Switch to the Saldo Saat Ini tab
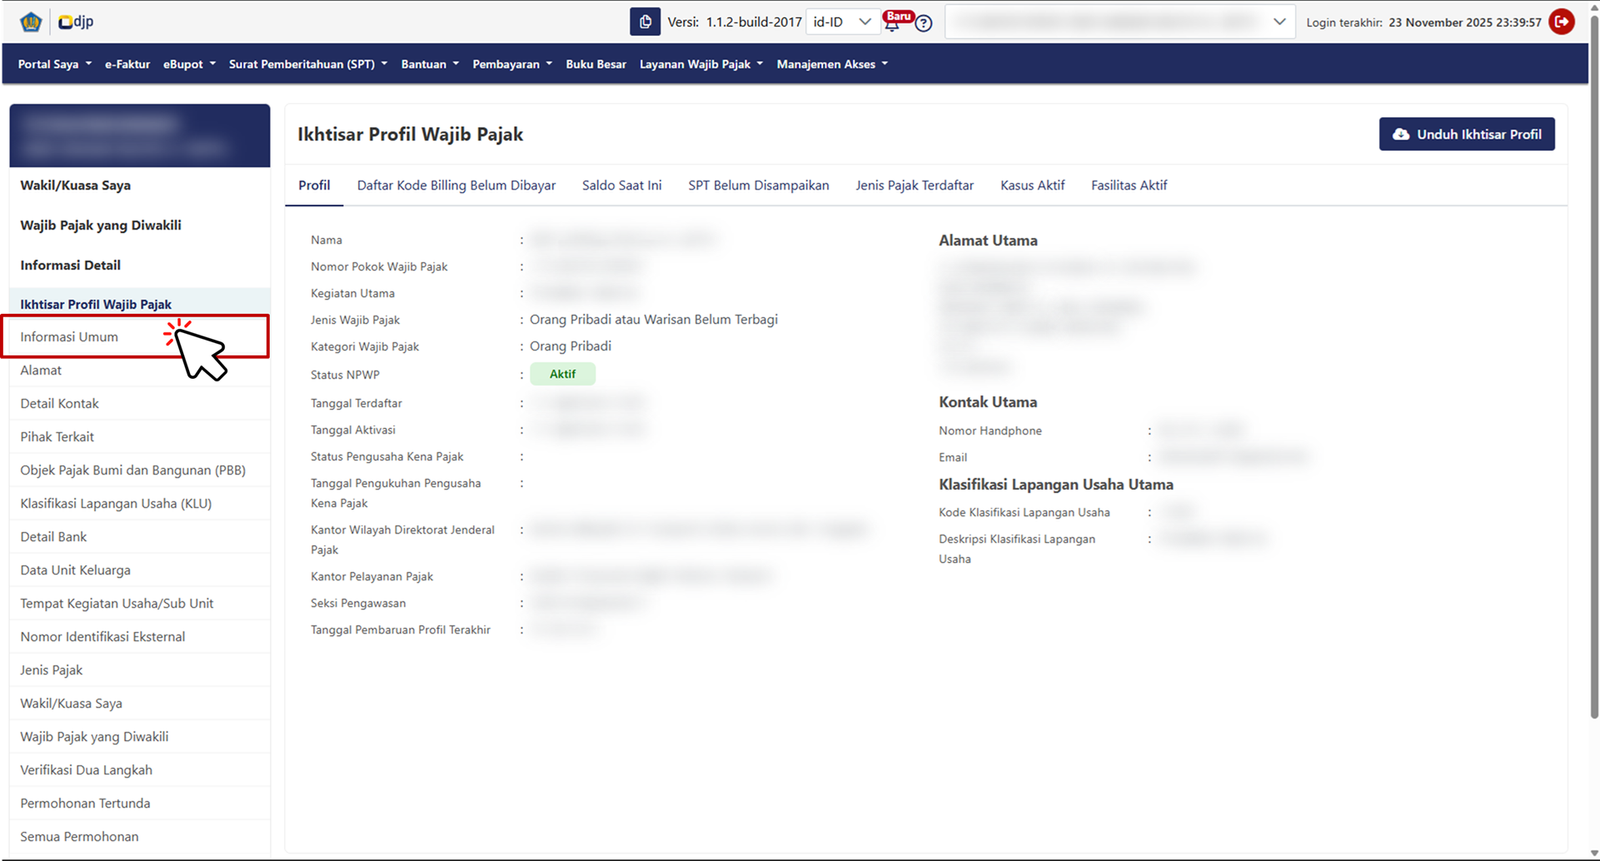The width and height of the screenshot is (1600, 861). point(622,185)
